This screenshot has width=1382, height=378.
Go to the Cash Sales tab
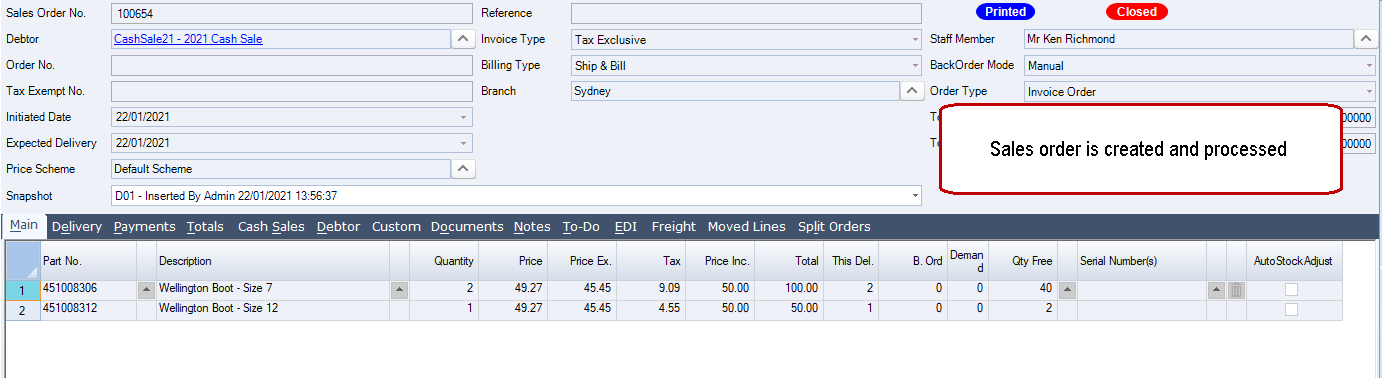click(271, 227)
